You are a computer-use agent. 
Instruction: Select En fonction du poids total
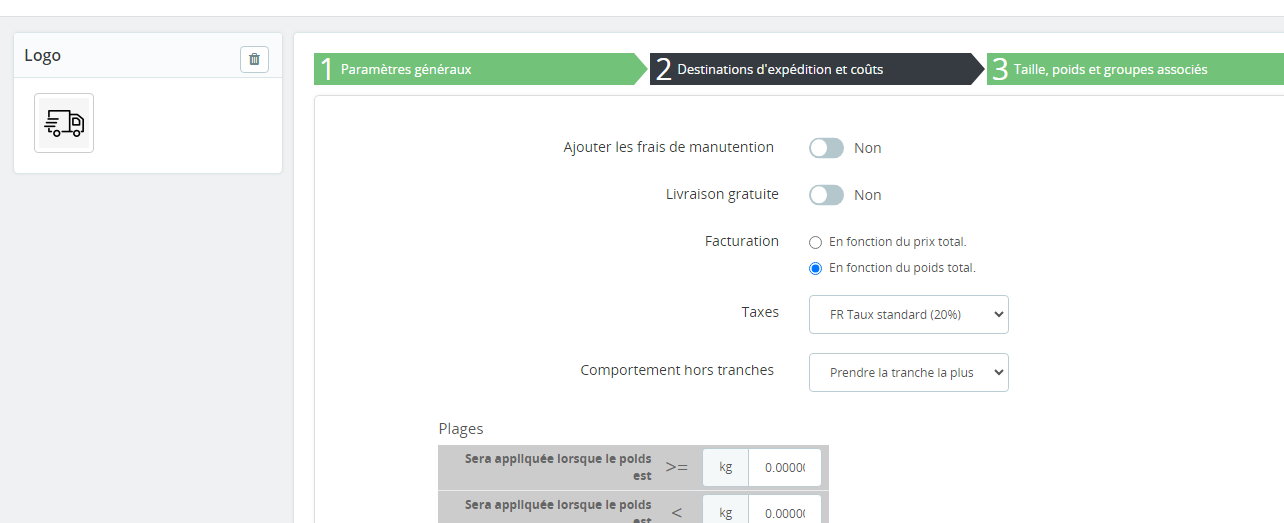coord(815,268)
